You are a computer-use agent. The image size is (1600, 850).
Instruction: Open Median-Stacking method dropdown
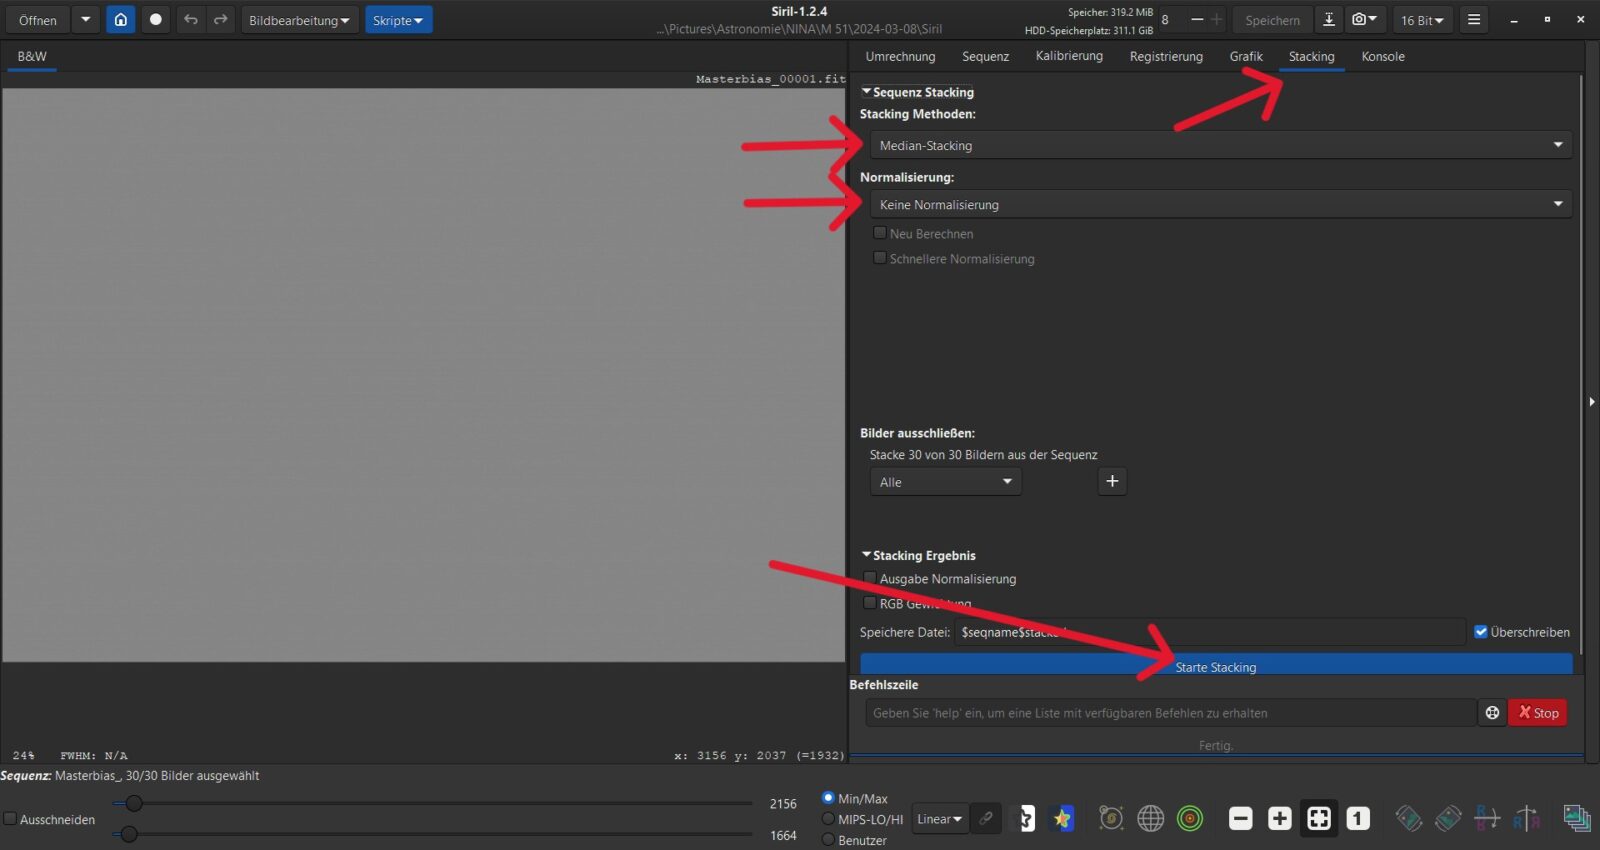click(1220, 145)
